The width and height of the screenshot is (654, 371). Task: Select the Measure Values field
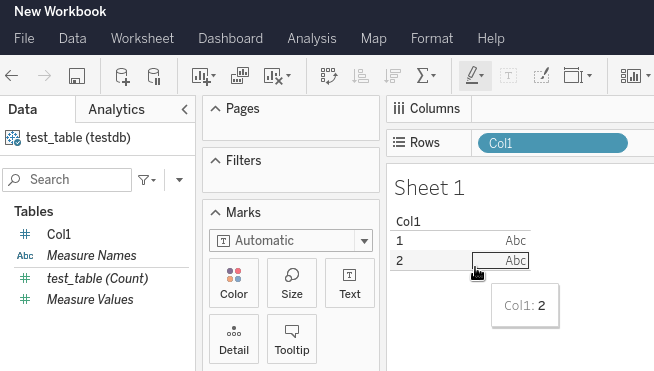pyautogui.click(x=90, y=300)
